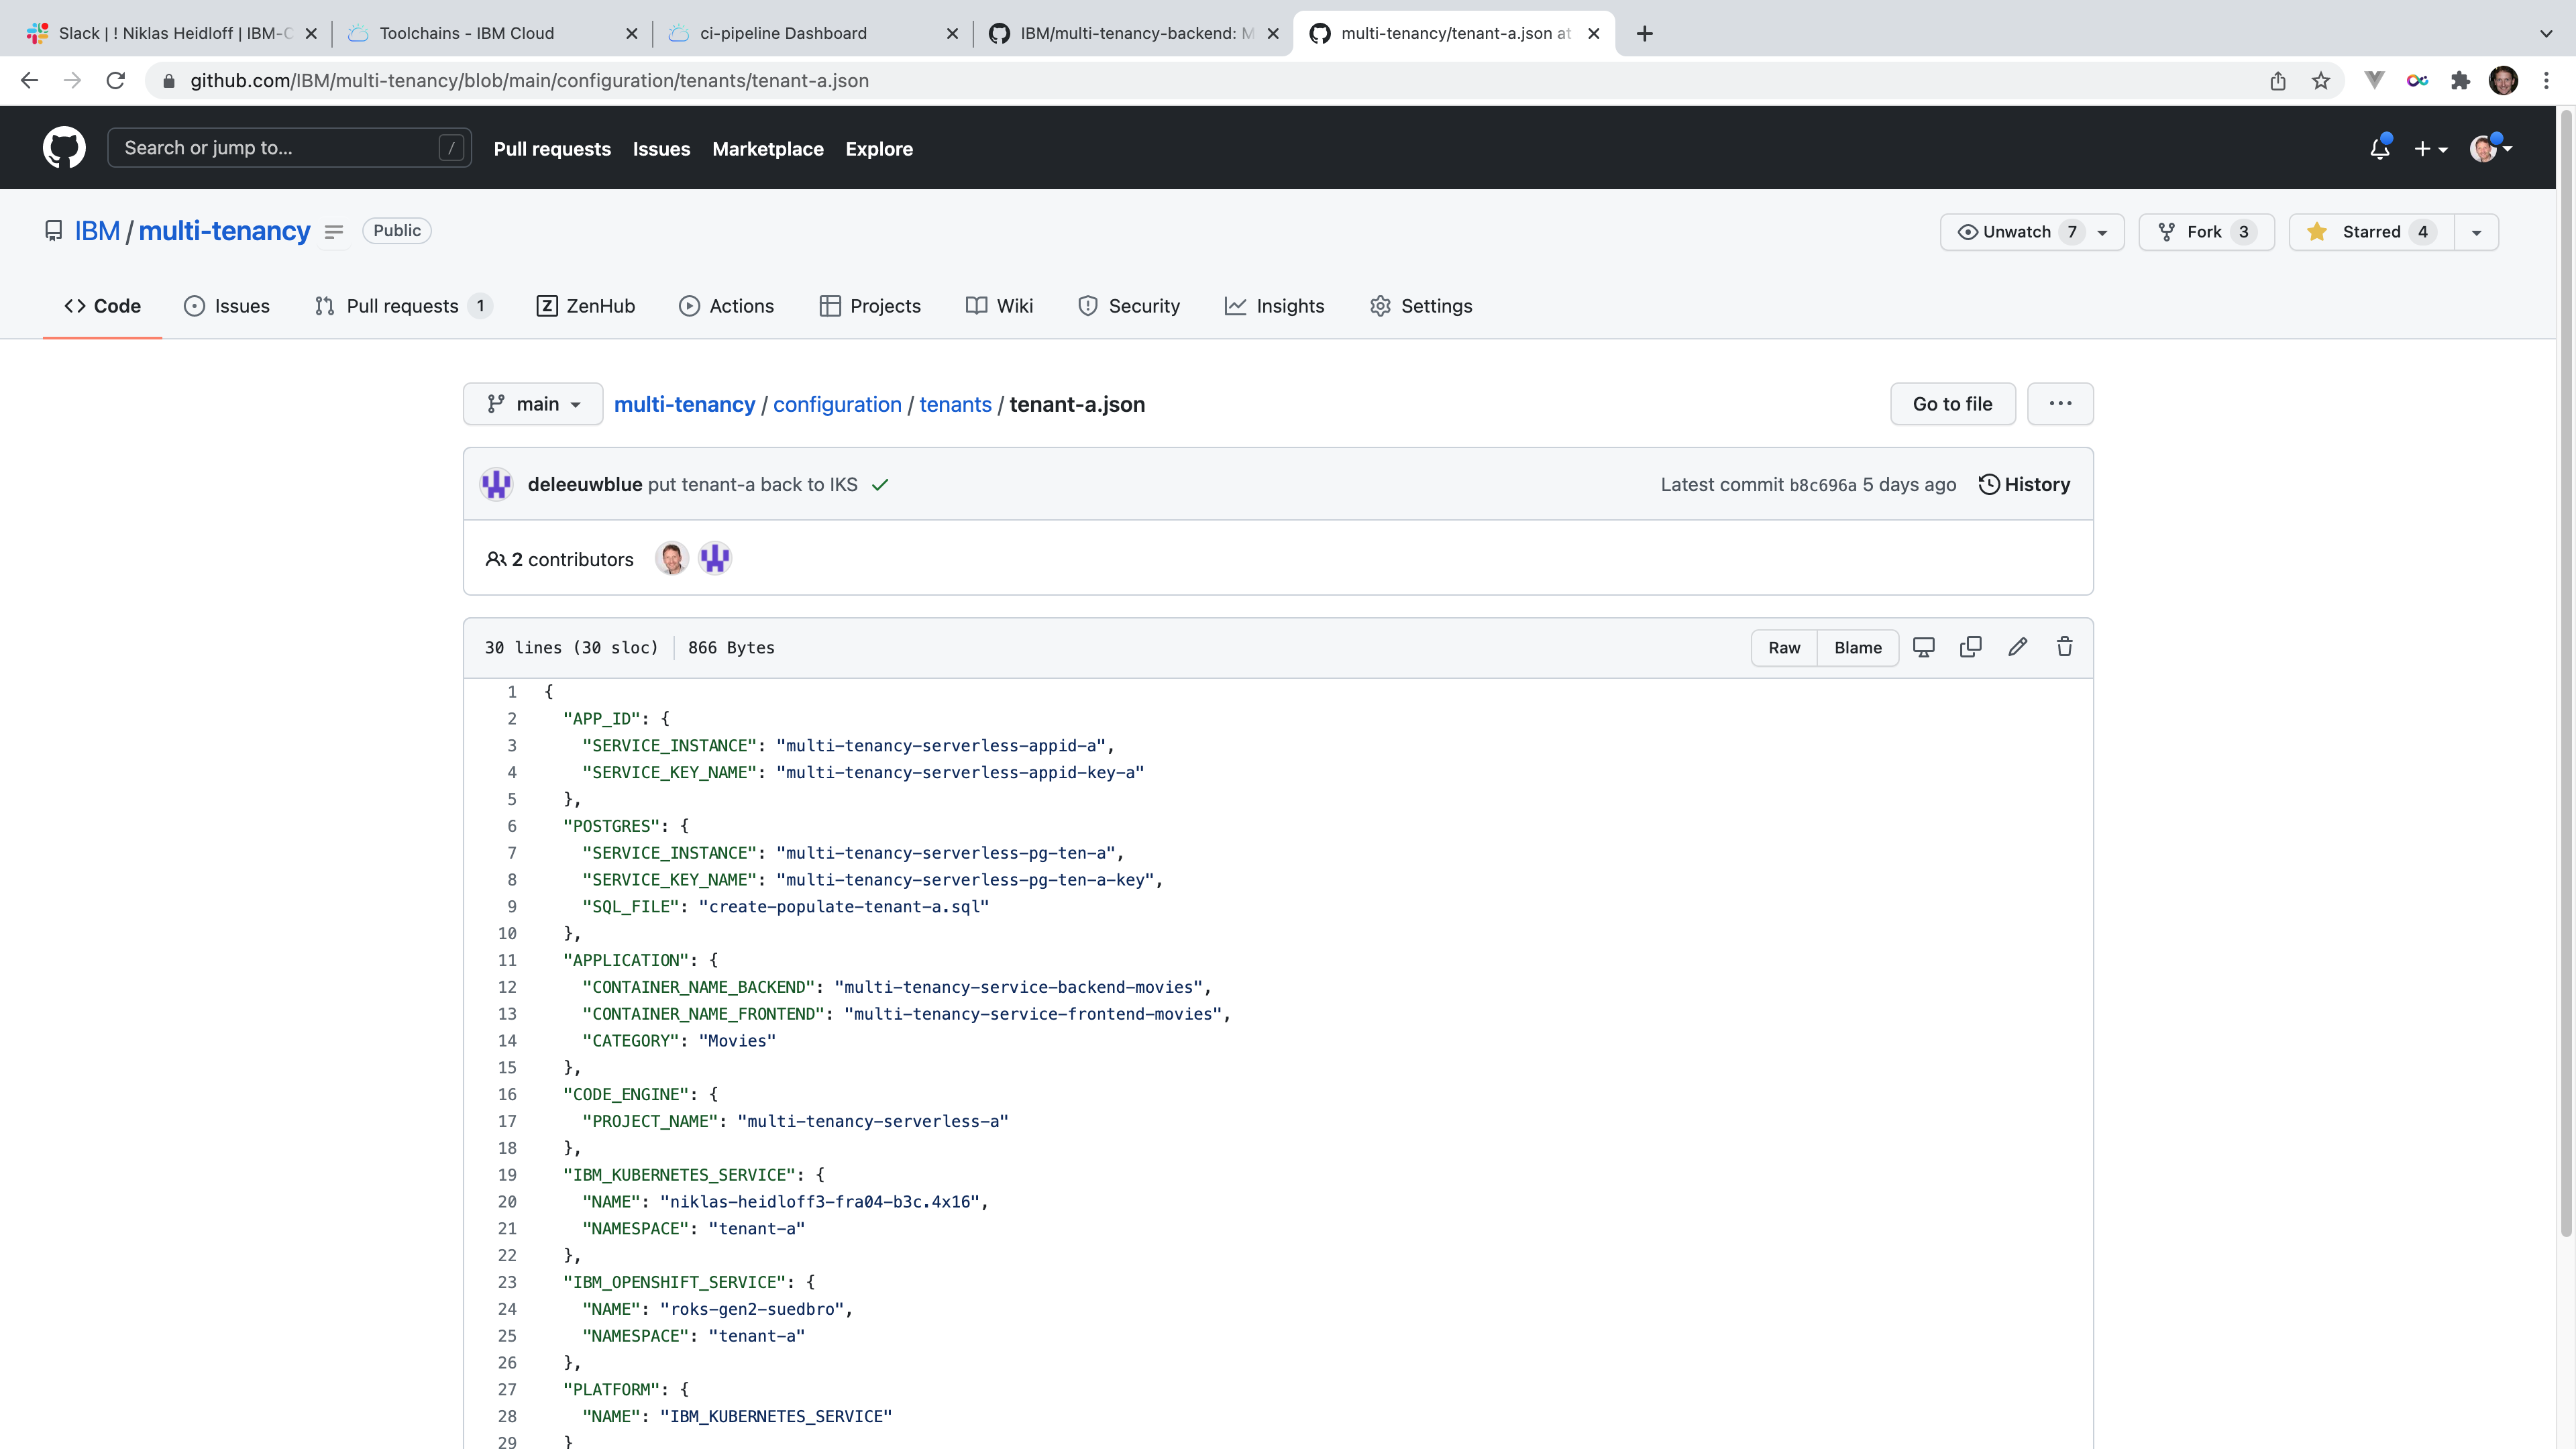Click the Search or jump to field

pos(289,148)
